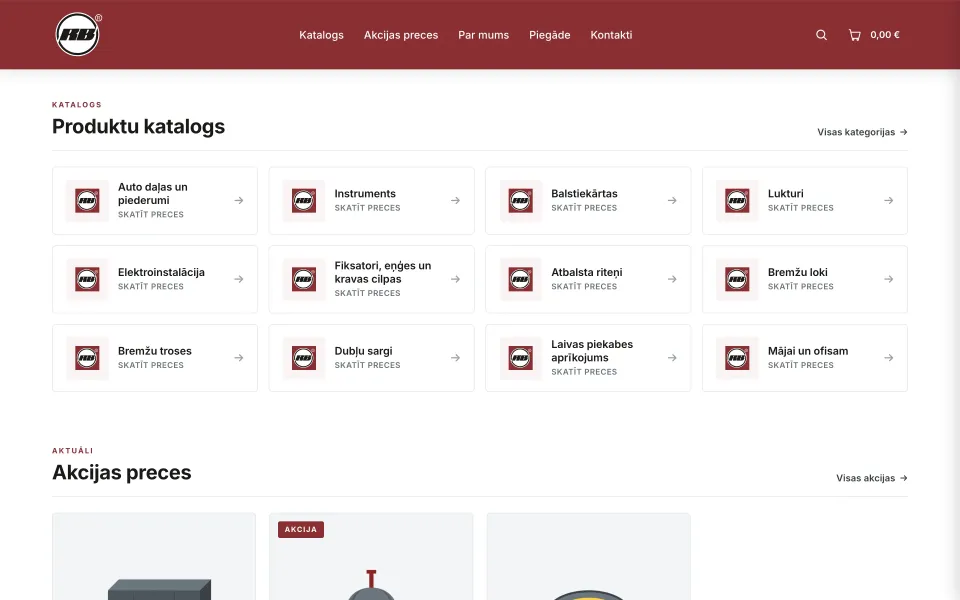Click the RB logo in the header
This screenshot has height=600, width=960.
pos(78,34)
